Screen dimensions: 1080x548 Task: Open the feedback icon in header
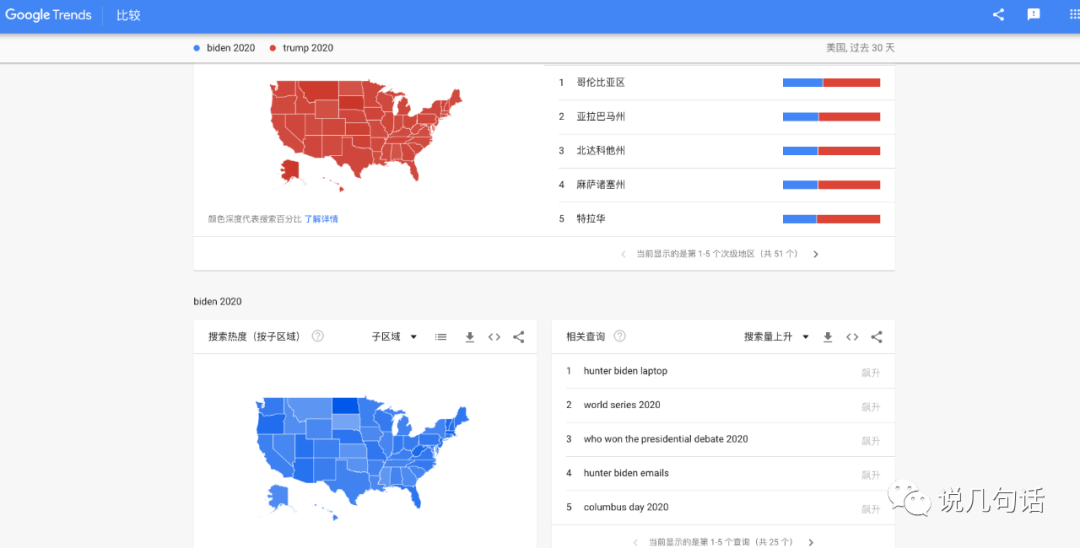pyautogui.click(x=1033, y=15)
